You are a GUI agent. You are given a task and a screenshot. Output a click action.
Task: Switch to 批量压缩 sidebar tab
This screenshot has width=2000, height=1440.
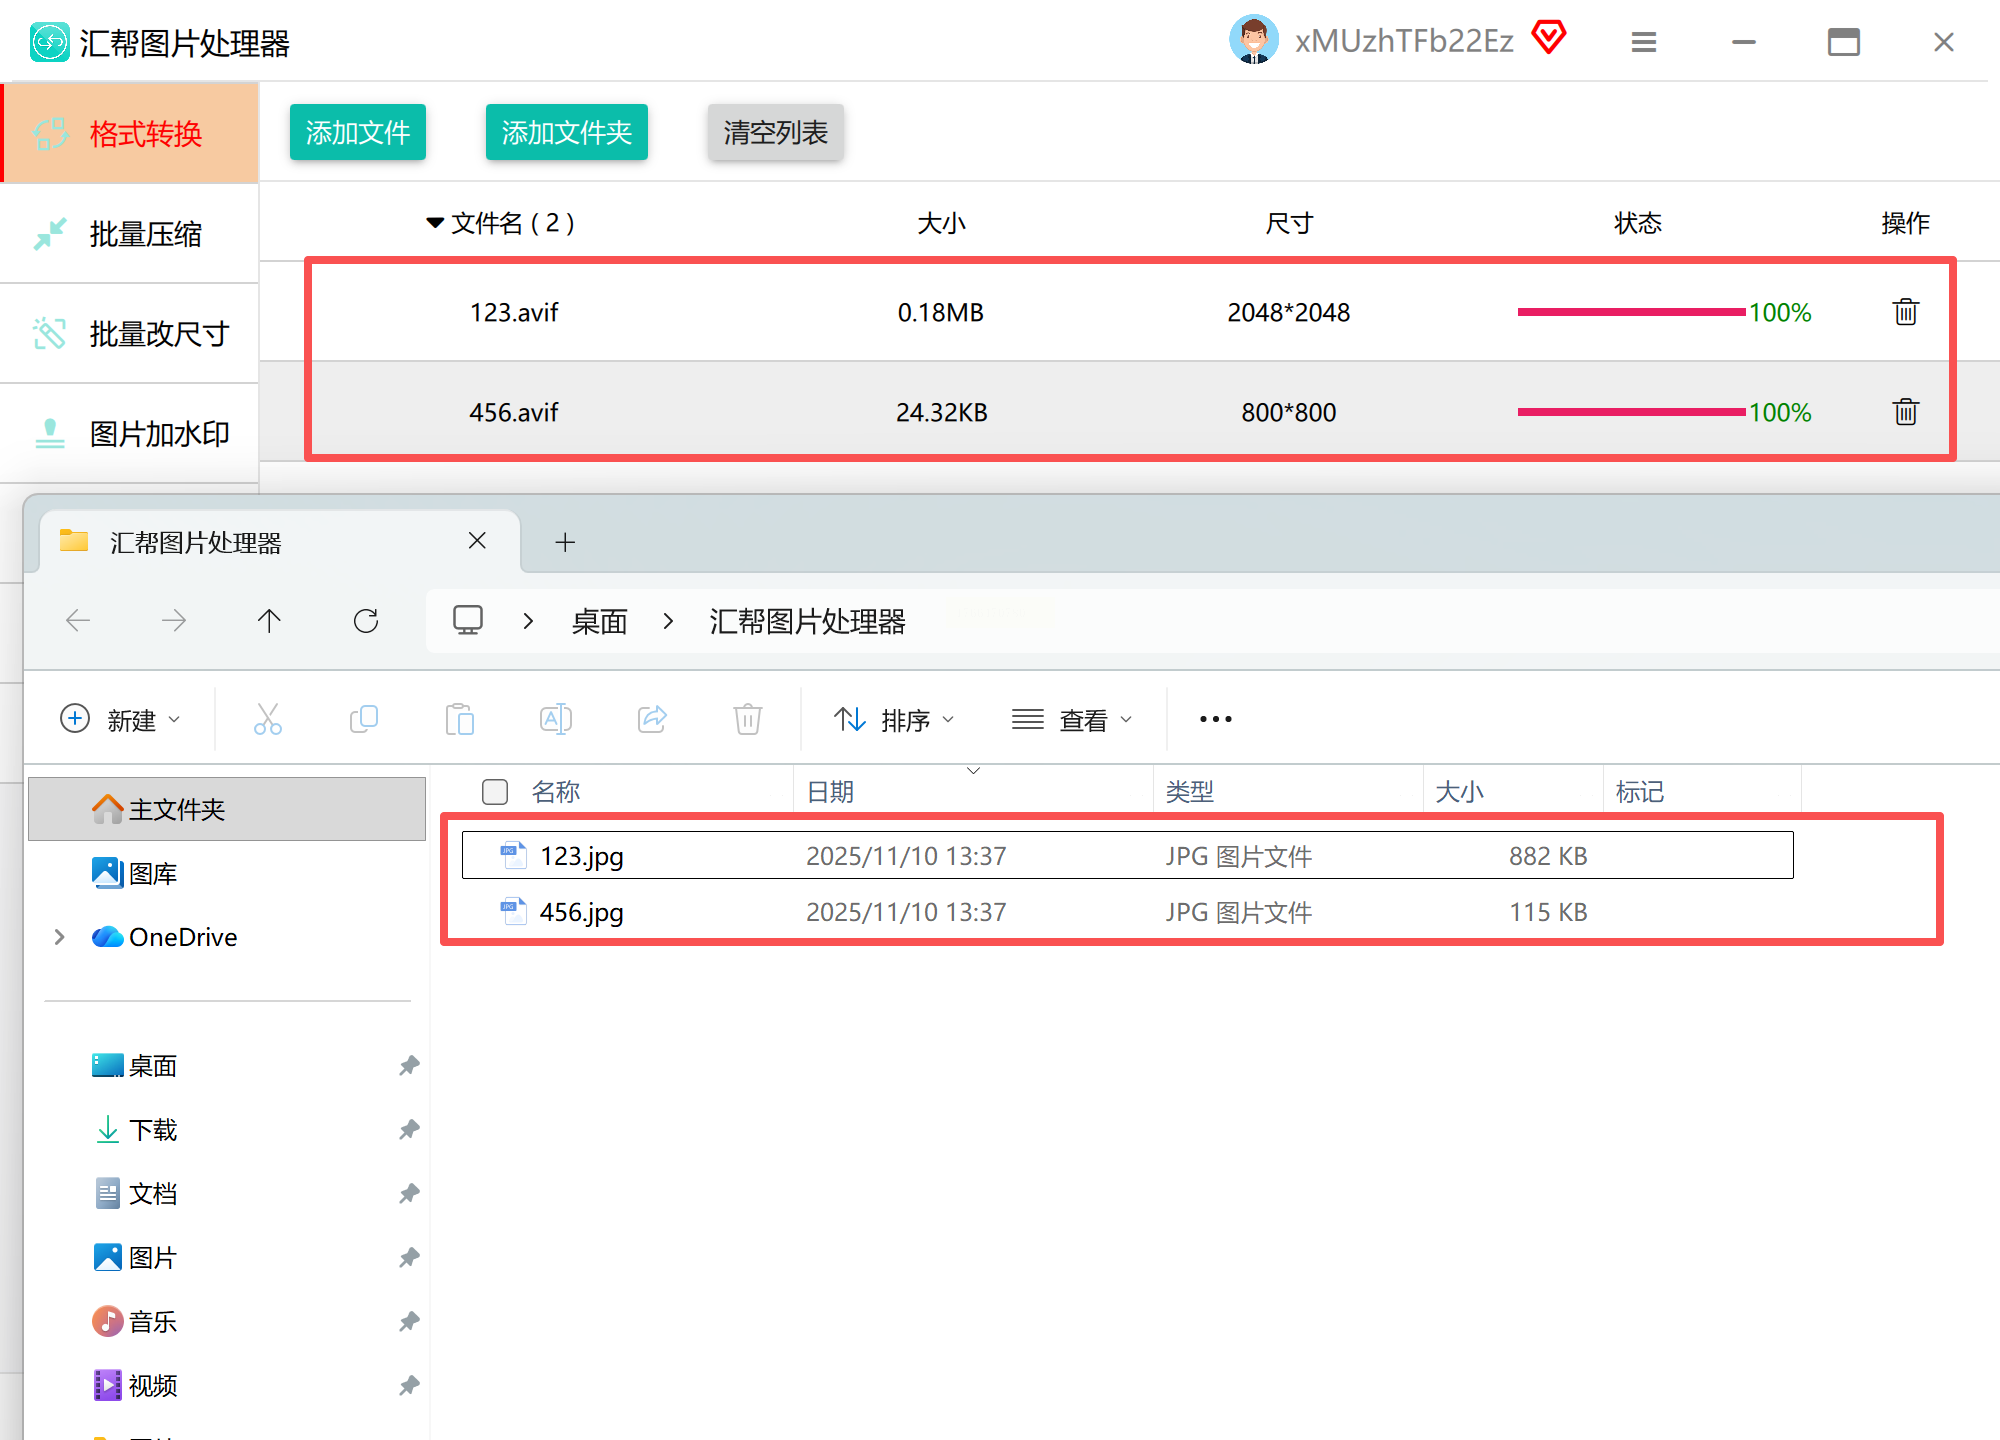tap(130, 234)
